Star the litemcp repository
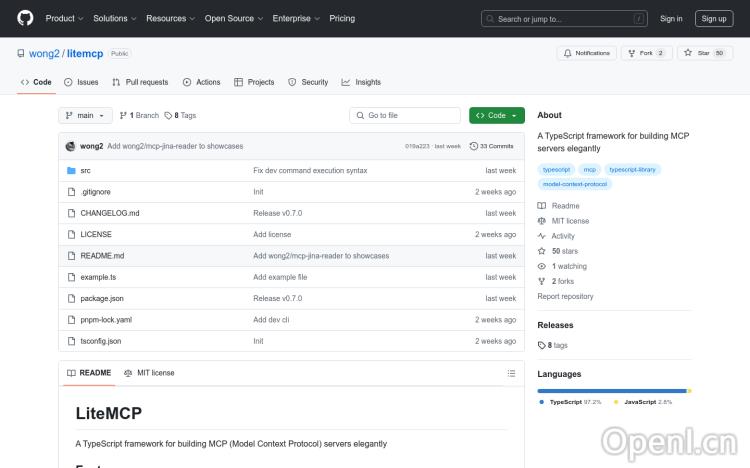The image size is (750, 468). pyautogui.click(x=705, y=53)
